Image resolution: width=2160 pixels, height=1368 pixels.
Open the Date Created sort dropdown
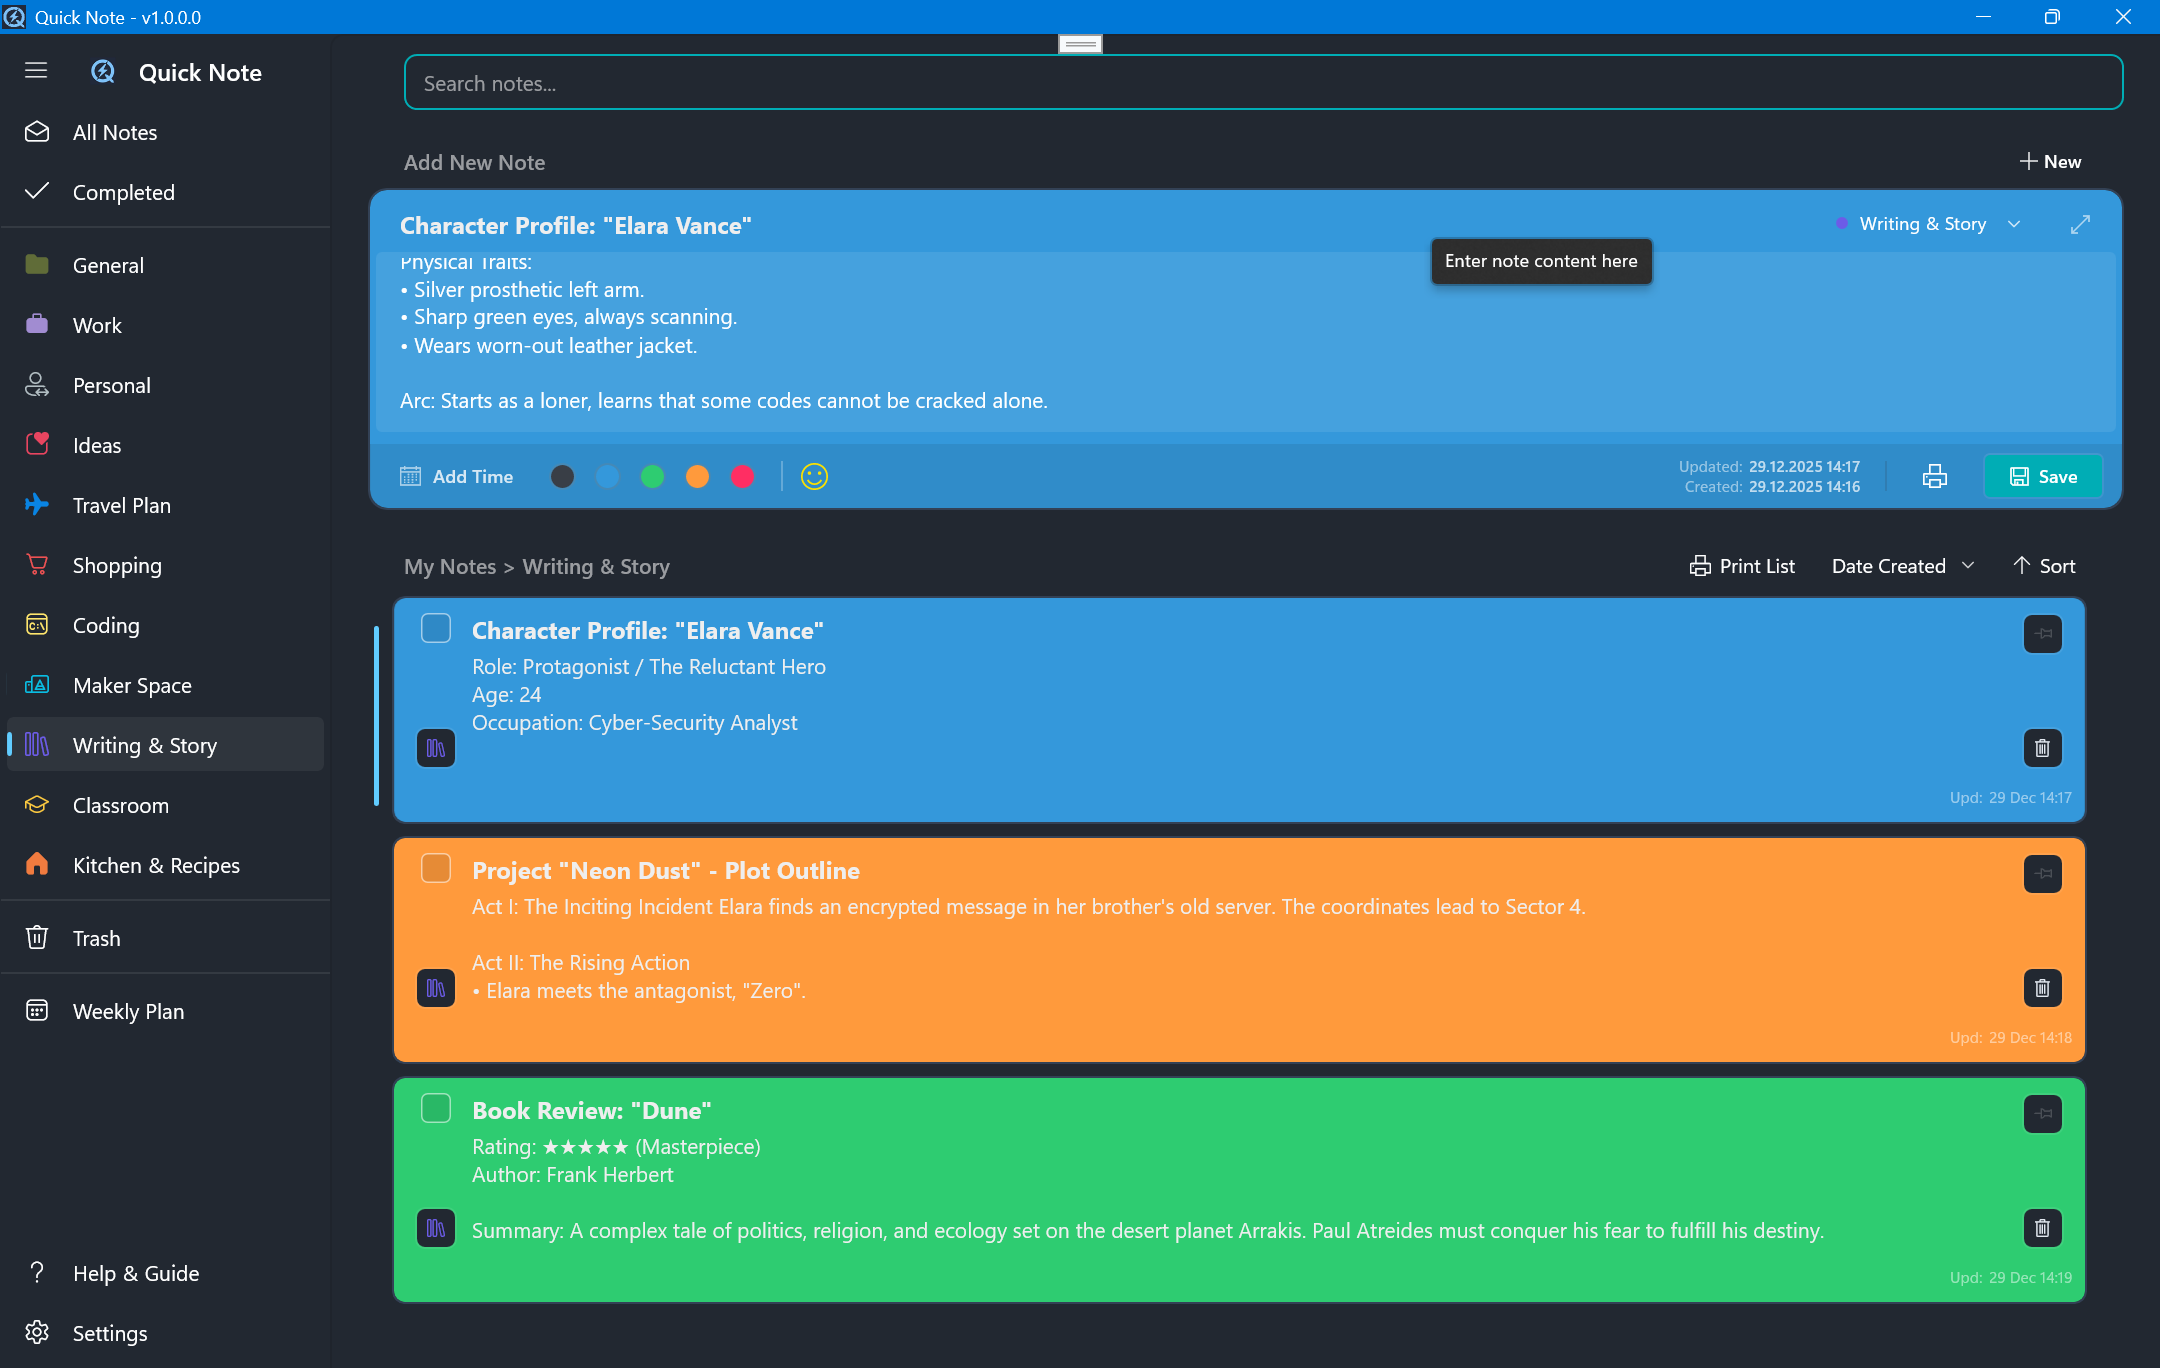tap(1902, 566)
